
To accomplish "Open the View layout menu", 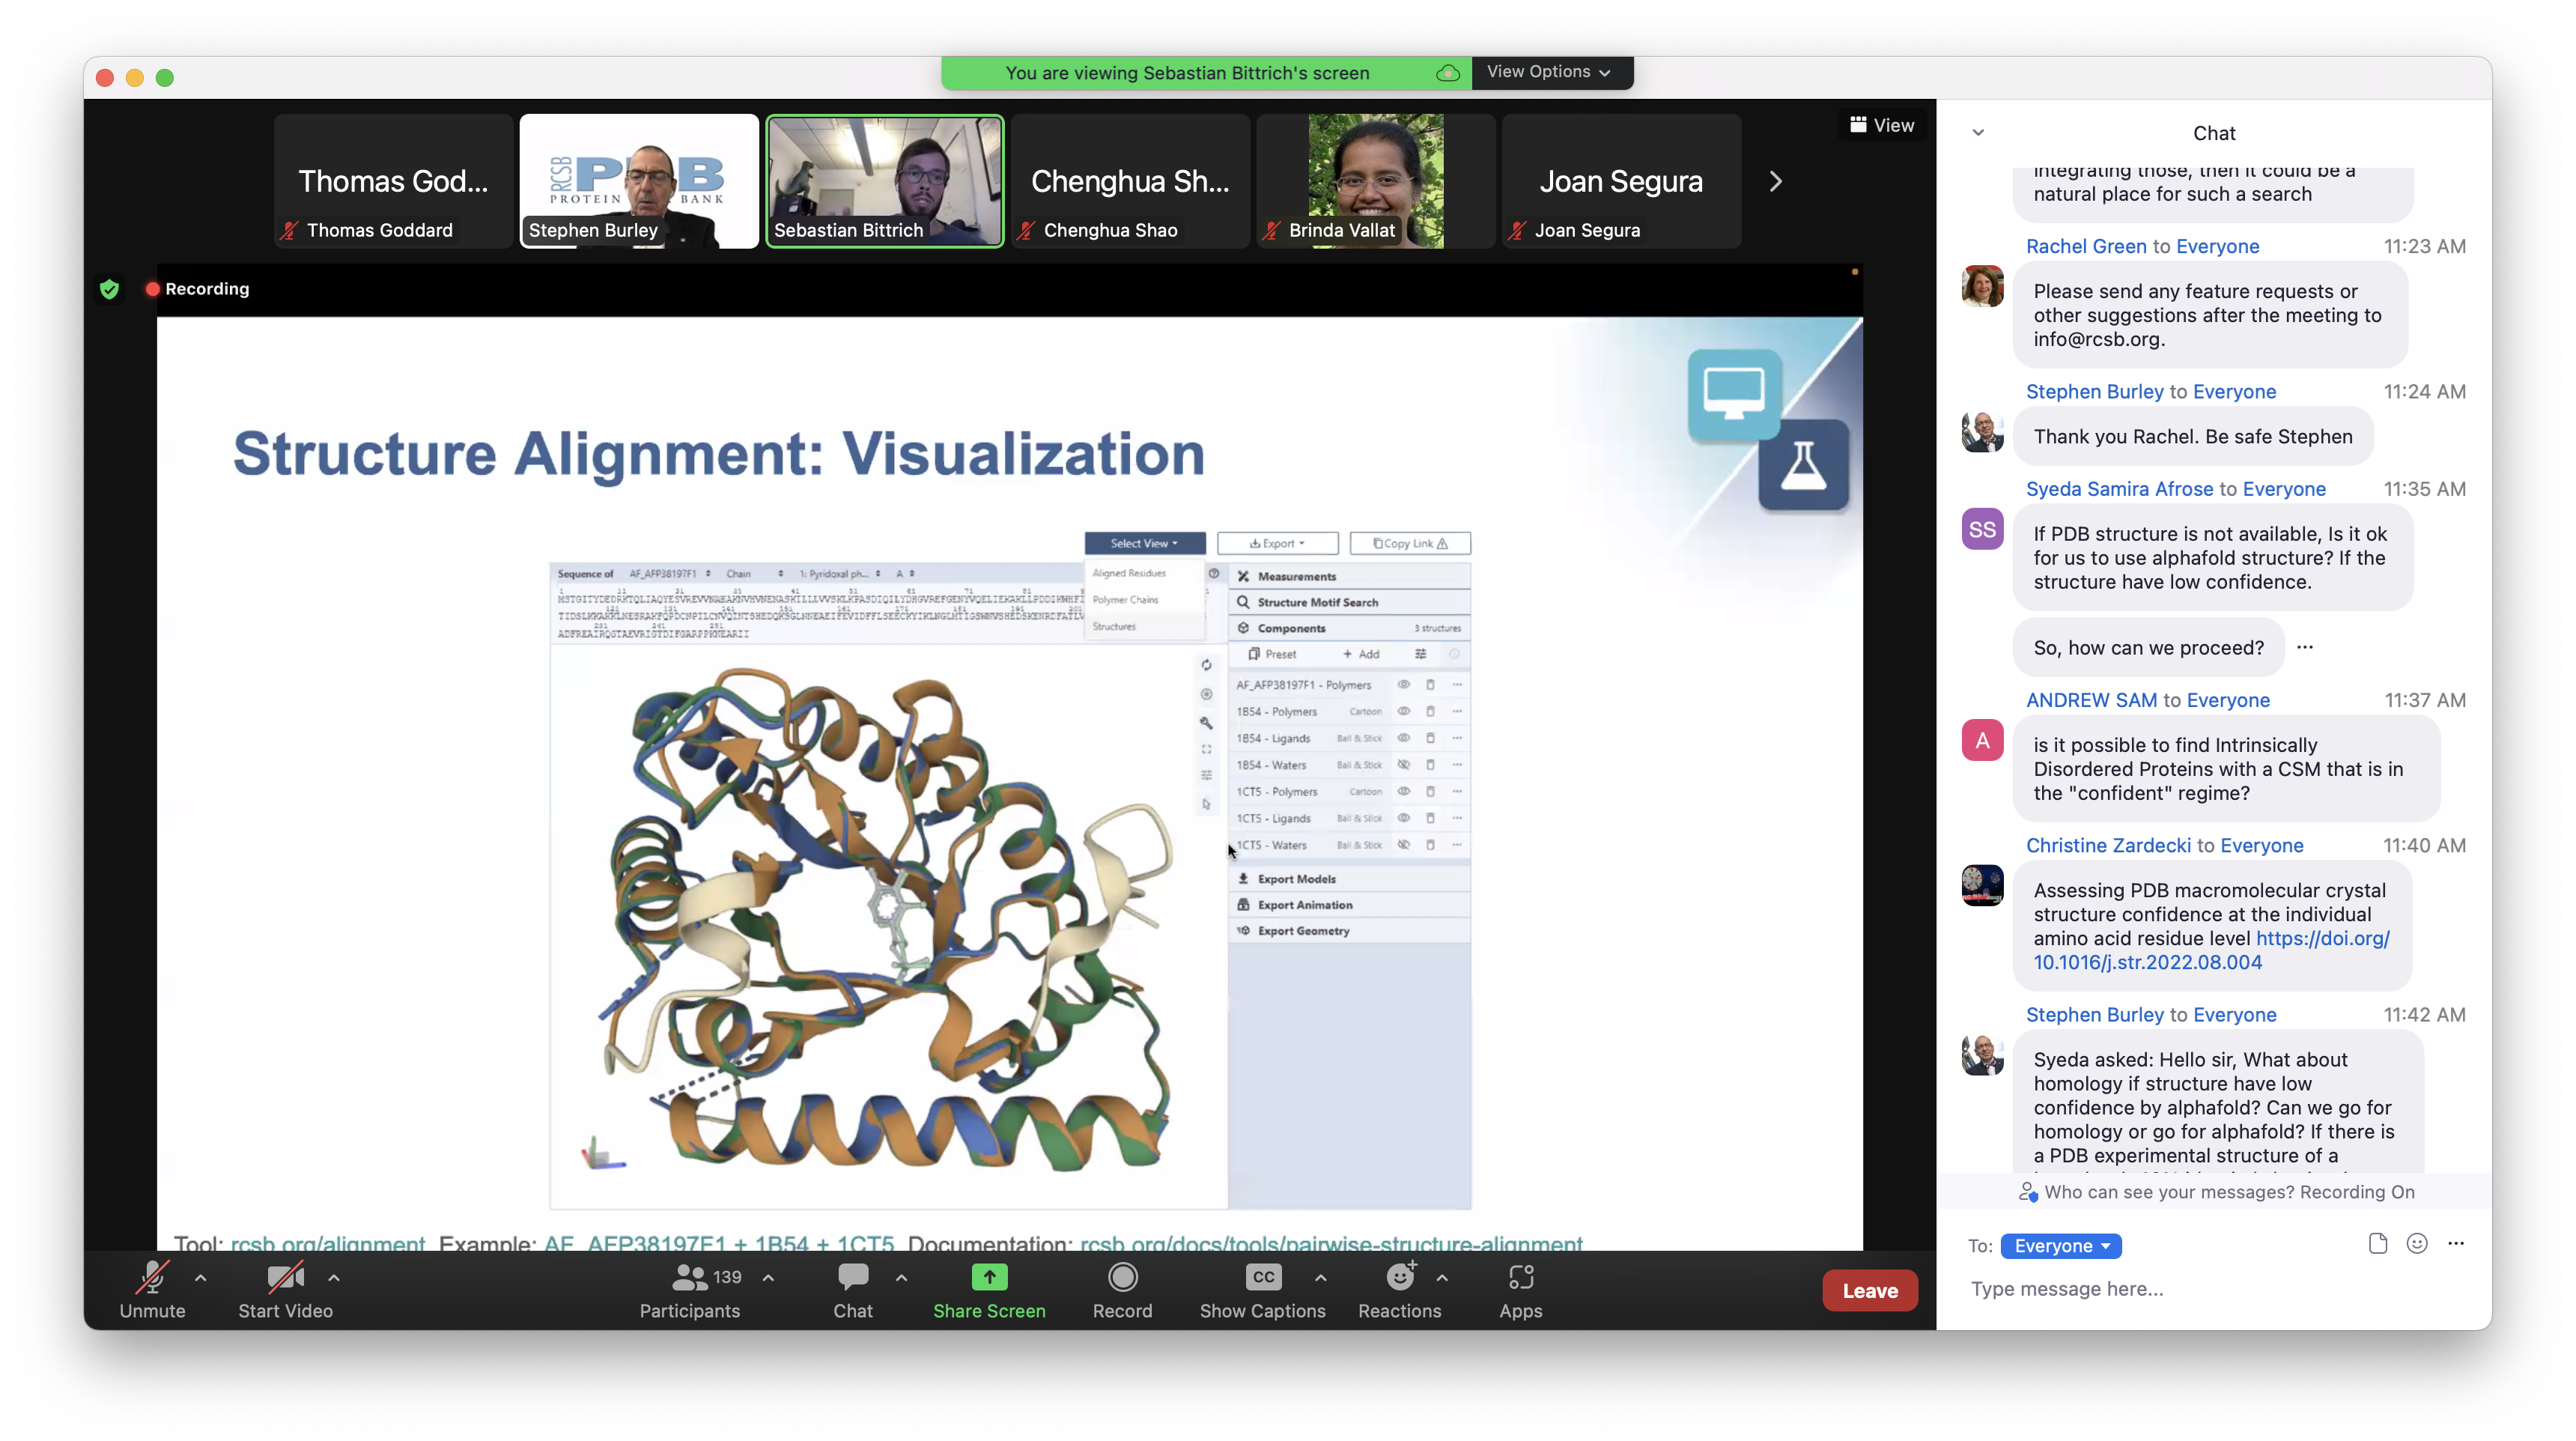I will [1881, 125].
